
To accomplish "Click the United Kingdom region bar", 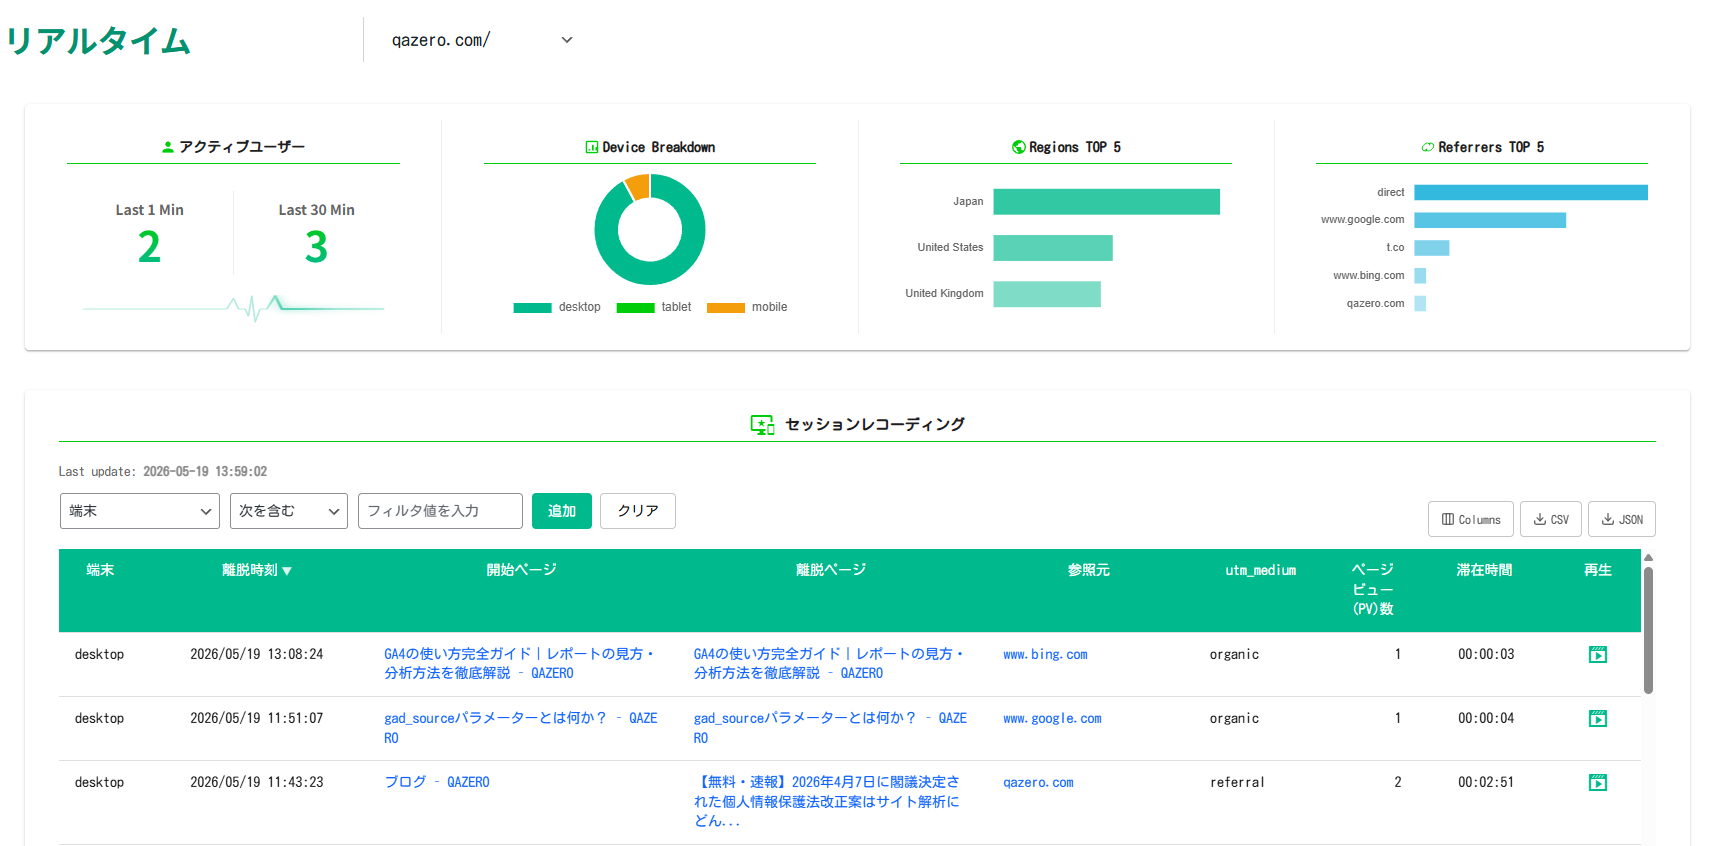I will pos(1047,294).
